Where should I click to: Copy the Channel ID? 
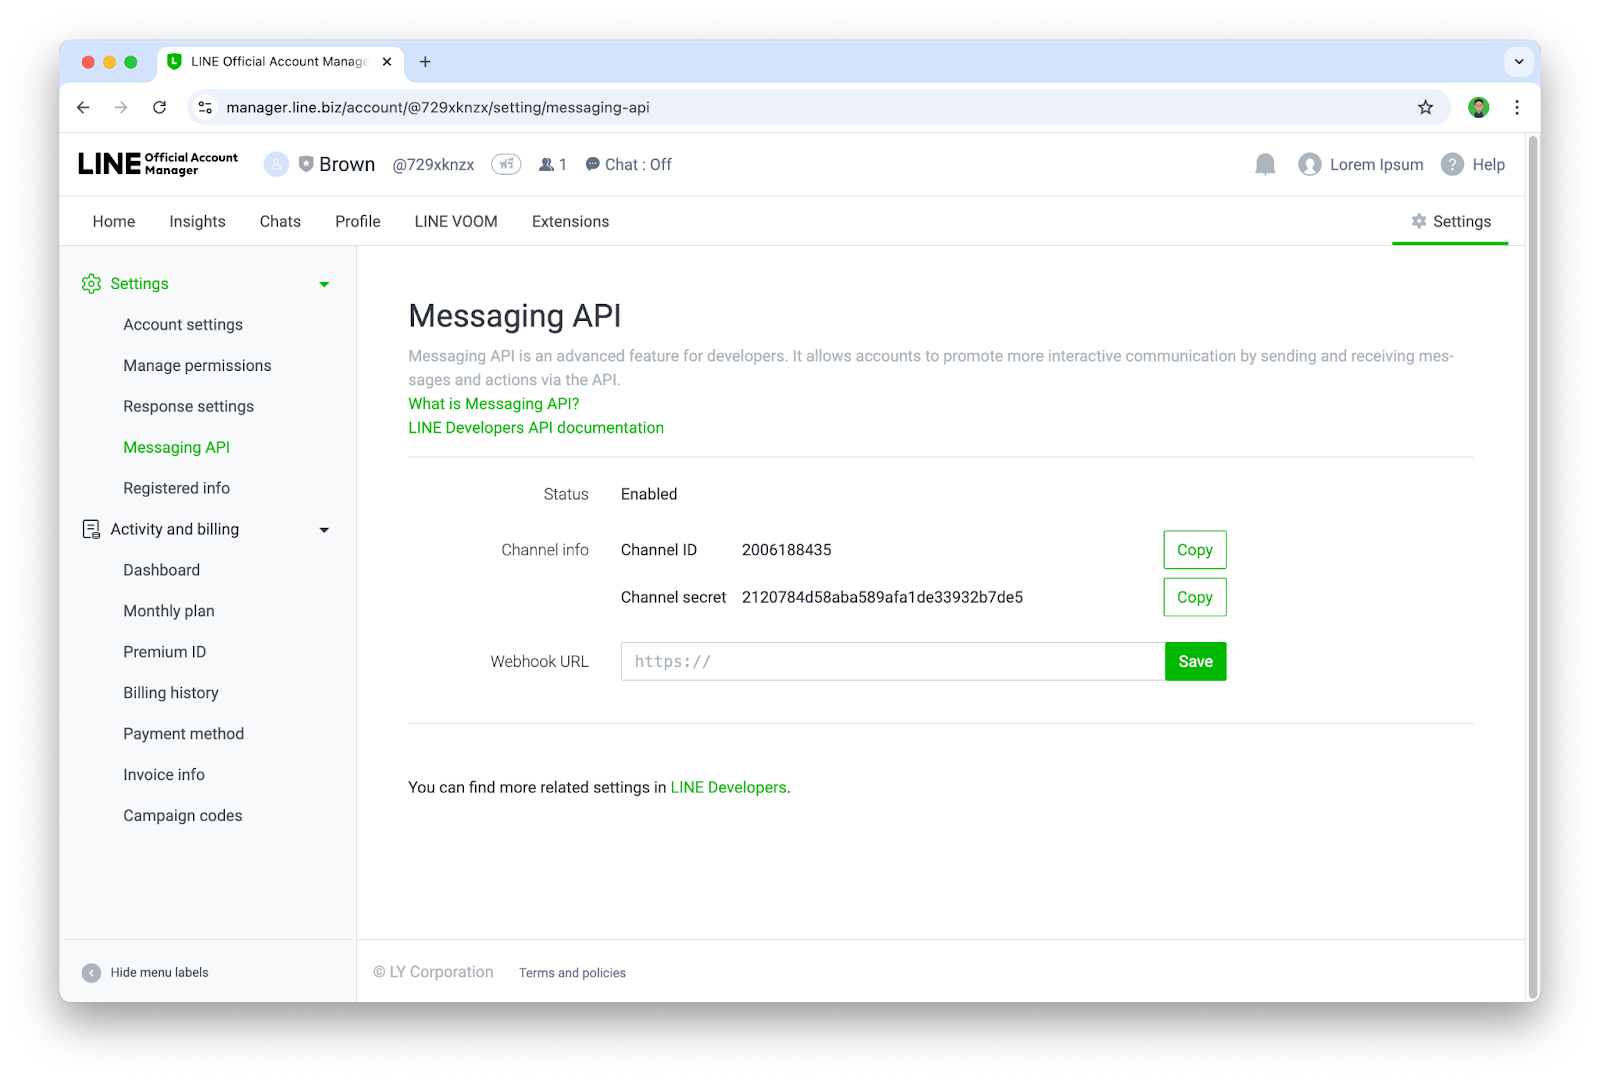click(x=1194, y=550)
